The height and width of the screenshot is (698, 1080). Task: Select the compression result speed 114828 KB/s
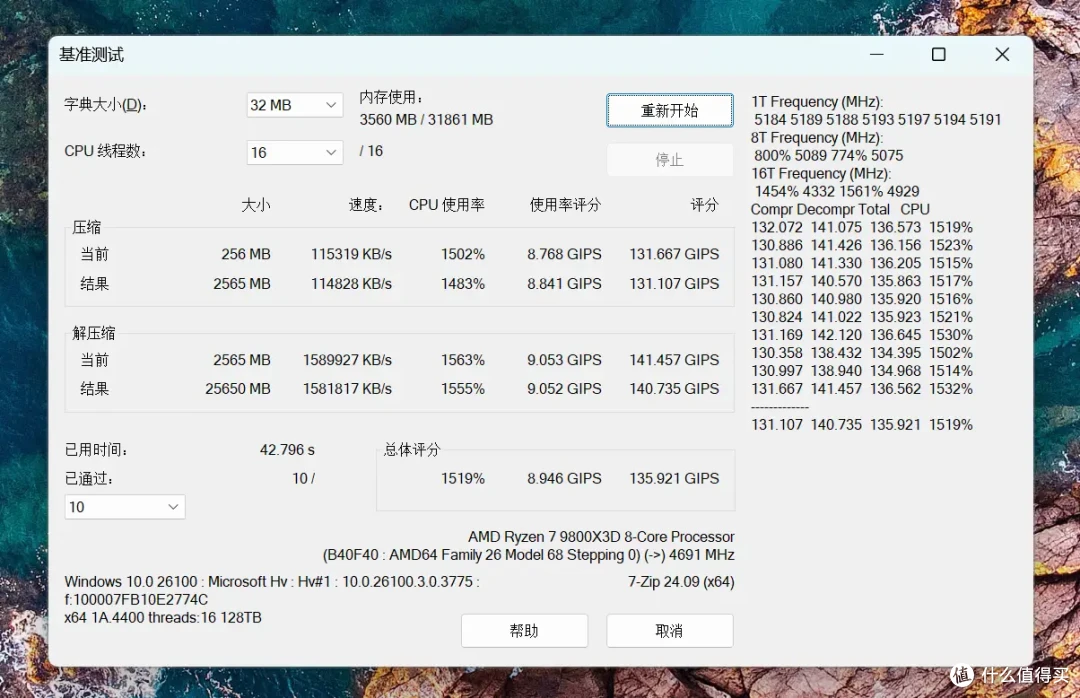[351, 284]
